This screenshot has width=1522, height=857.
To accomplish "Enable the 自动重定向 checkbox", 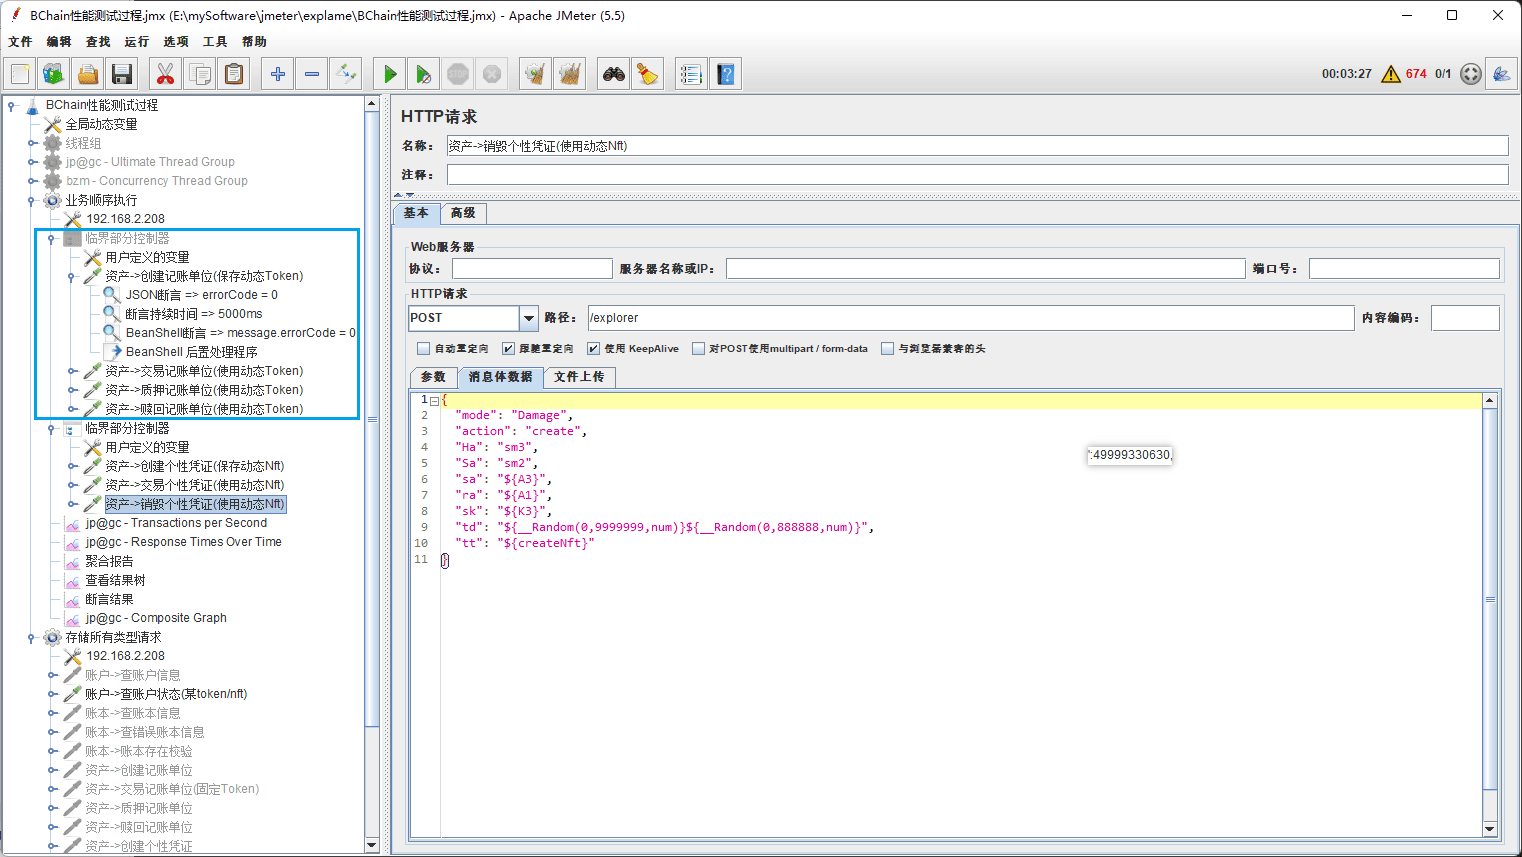I will point(424,349).
